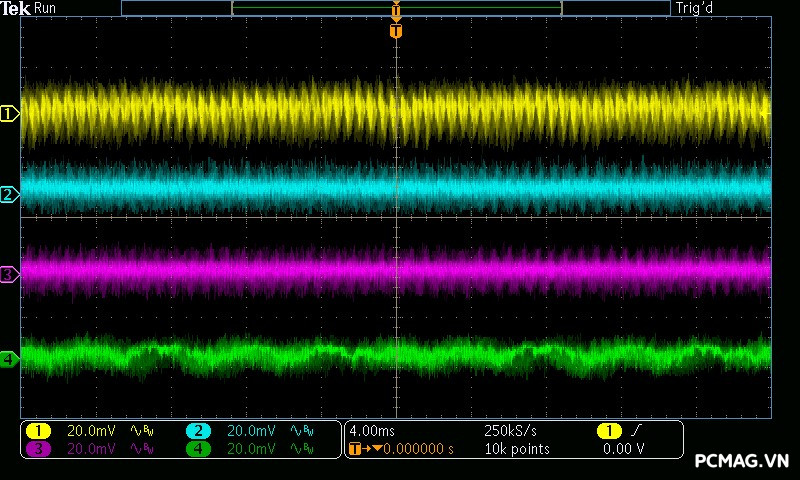800x480 pixels.
Task: Click the trigger level arrow on right edge
Action: 768,113
